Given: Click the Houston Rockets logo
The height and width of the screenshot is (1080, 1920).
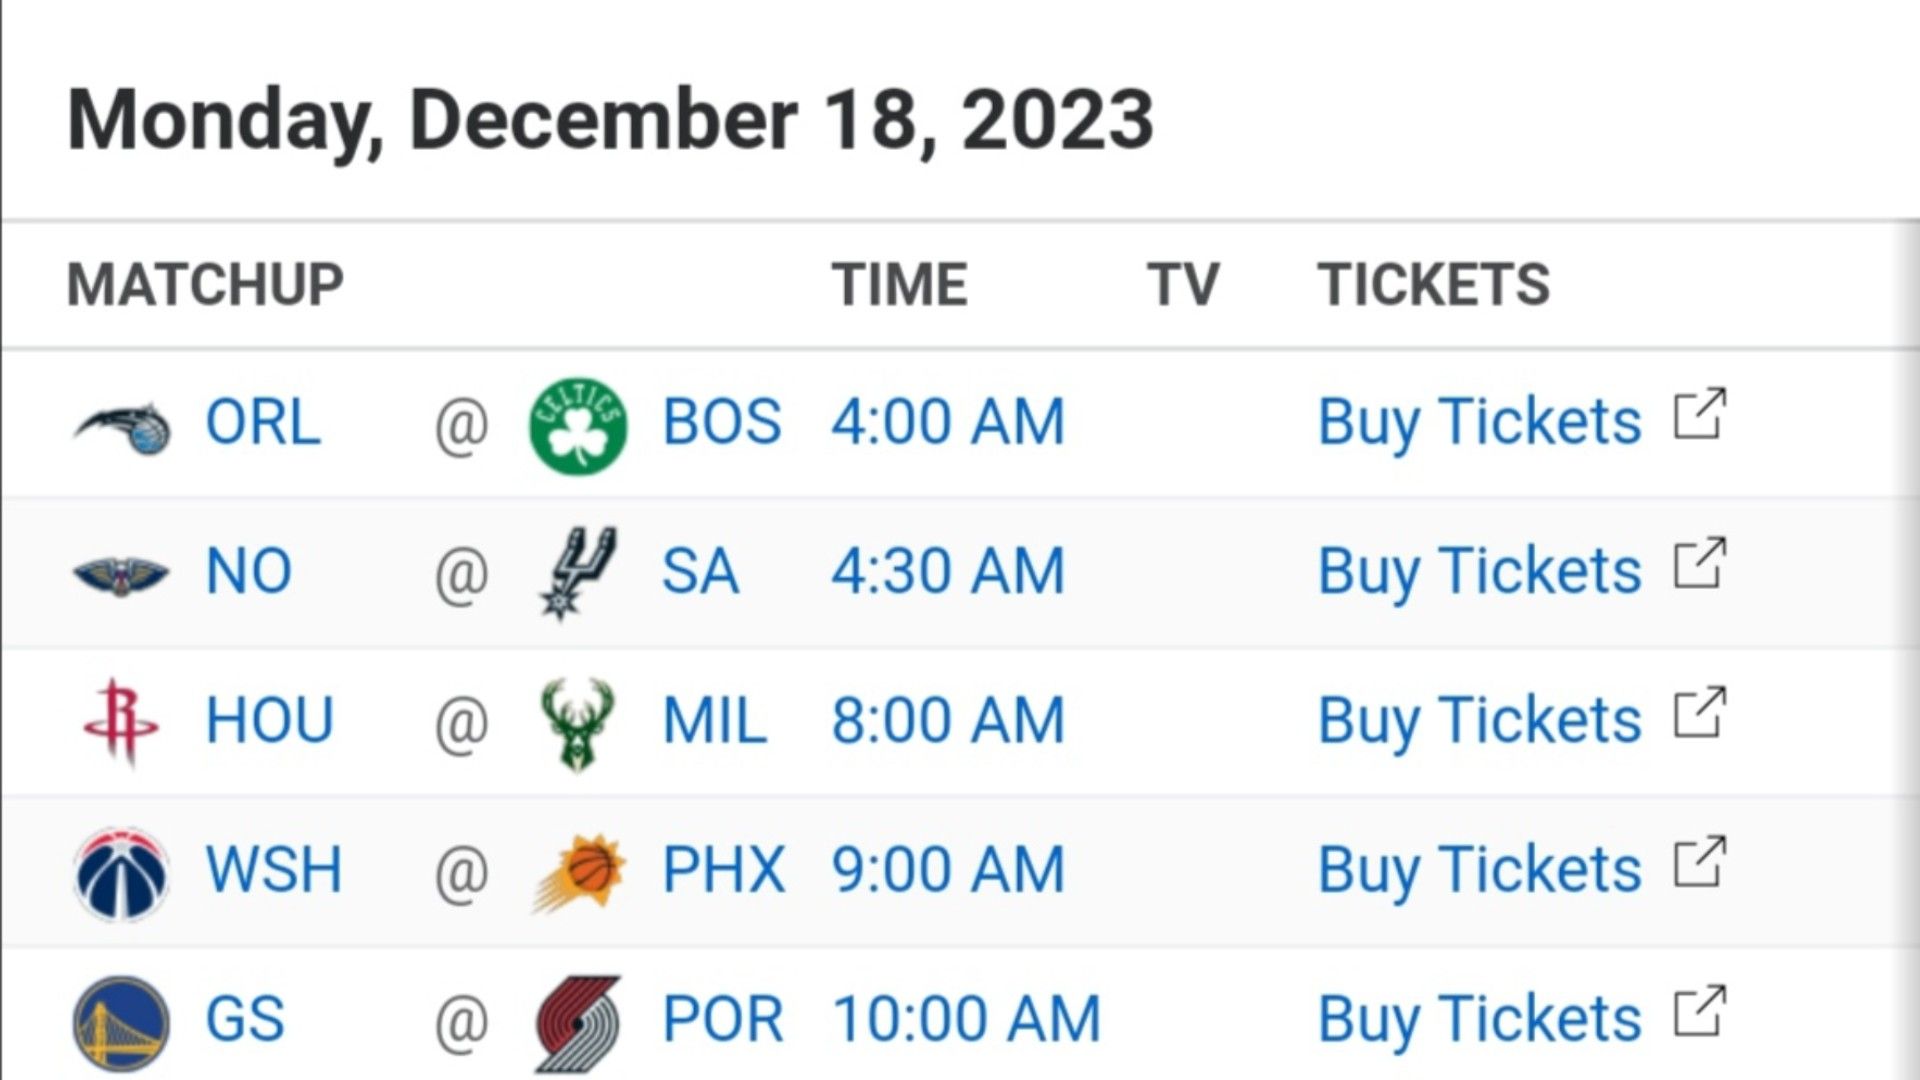Looking at the screenshot, I should [x=121, y=722].
